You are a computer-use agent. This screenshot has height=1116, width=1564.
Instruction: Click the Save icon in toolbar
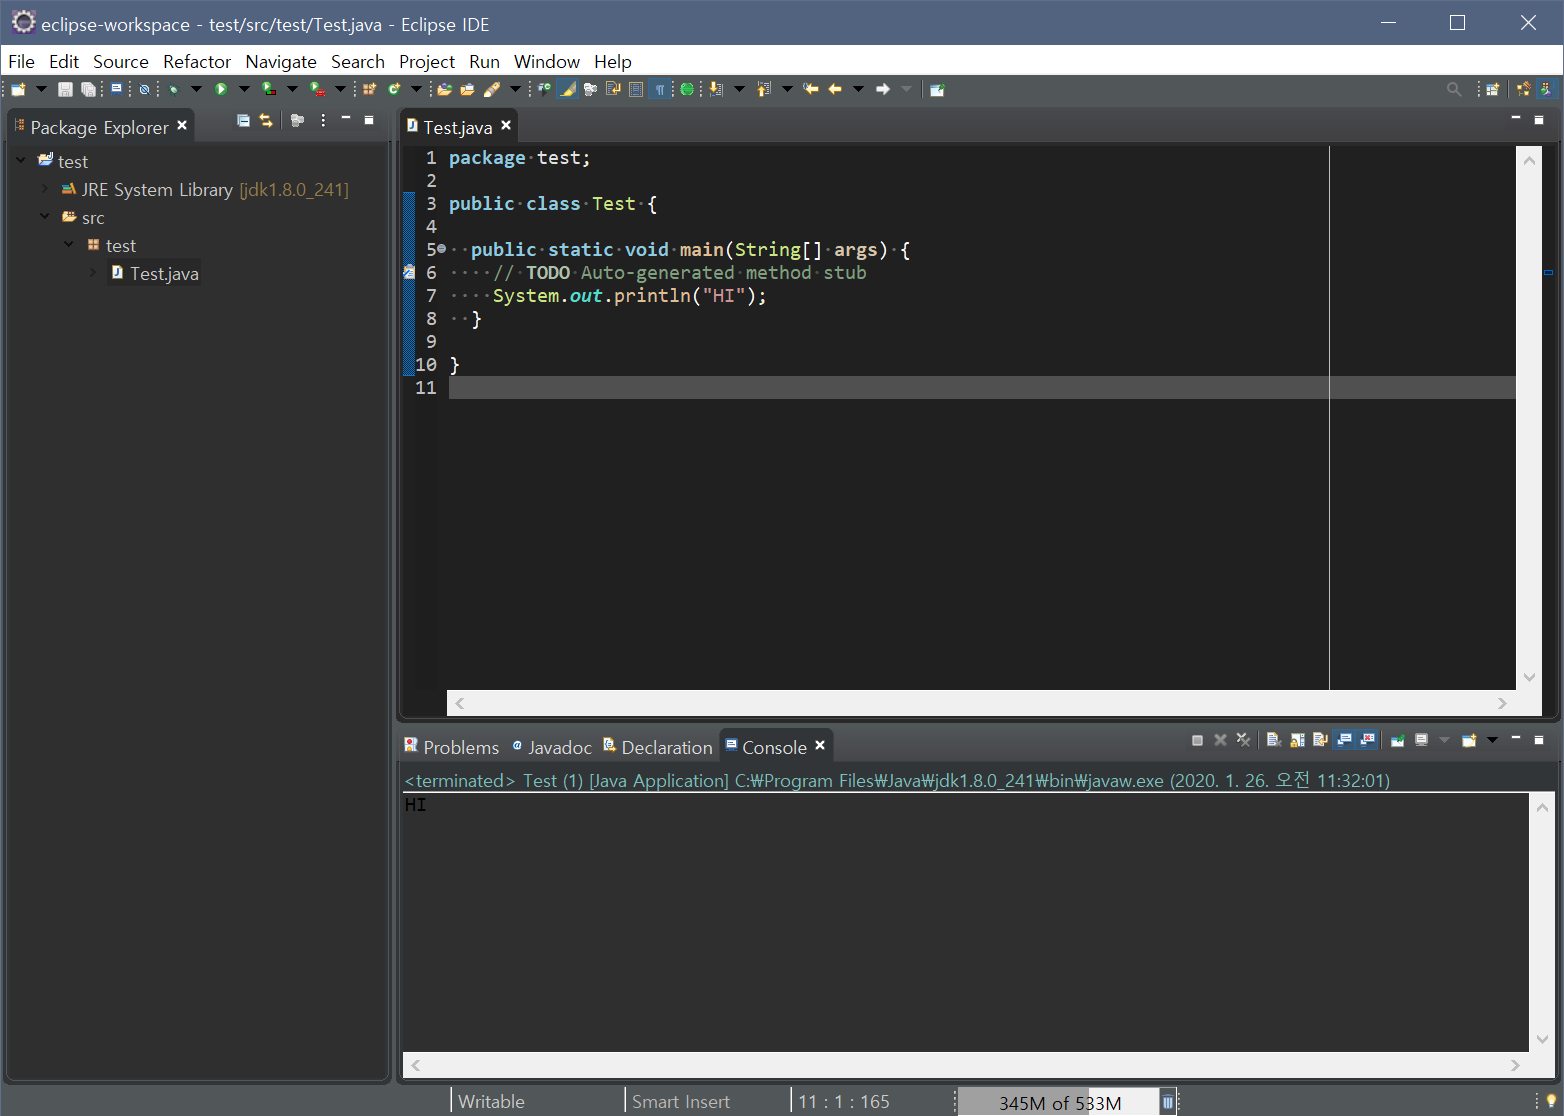[x=65, y=89]
